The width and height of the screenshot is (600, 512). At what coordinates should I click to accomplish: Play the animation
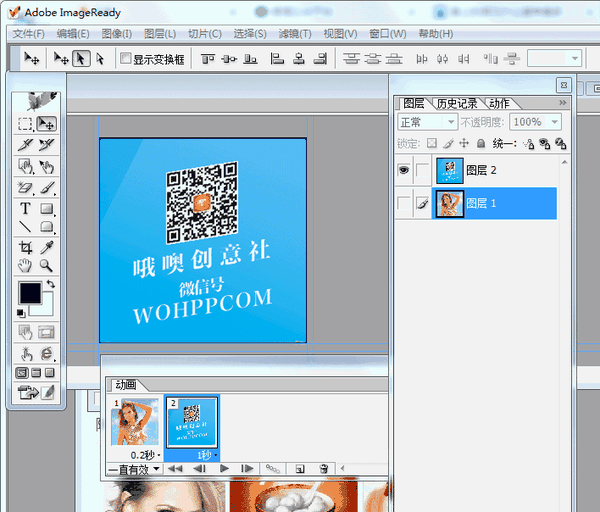click(x=224, y=468)
